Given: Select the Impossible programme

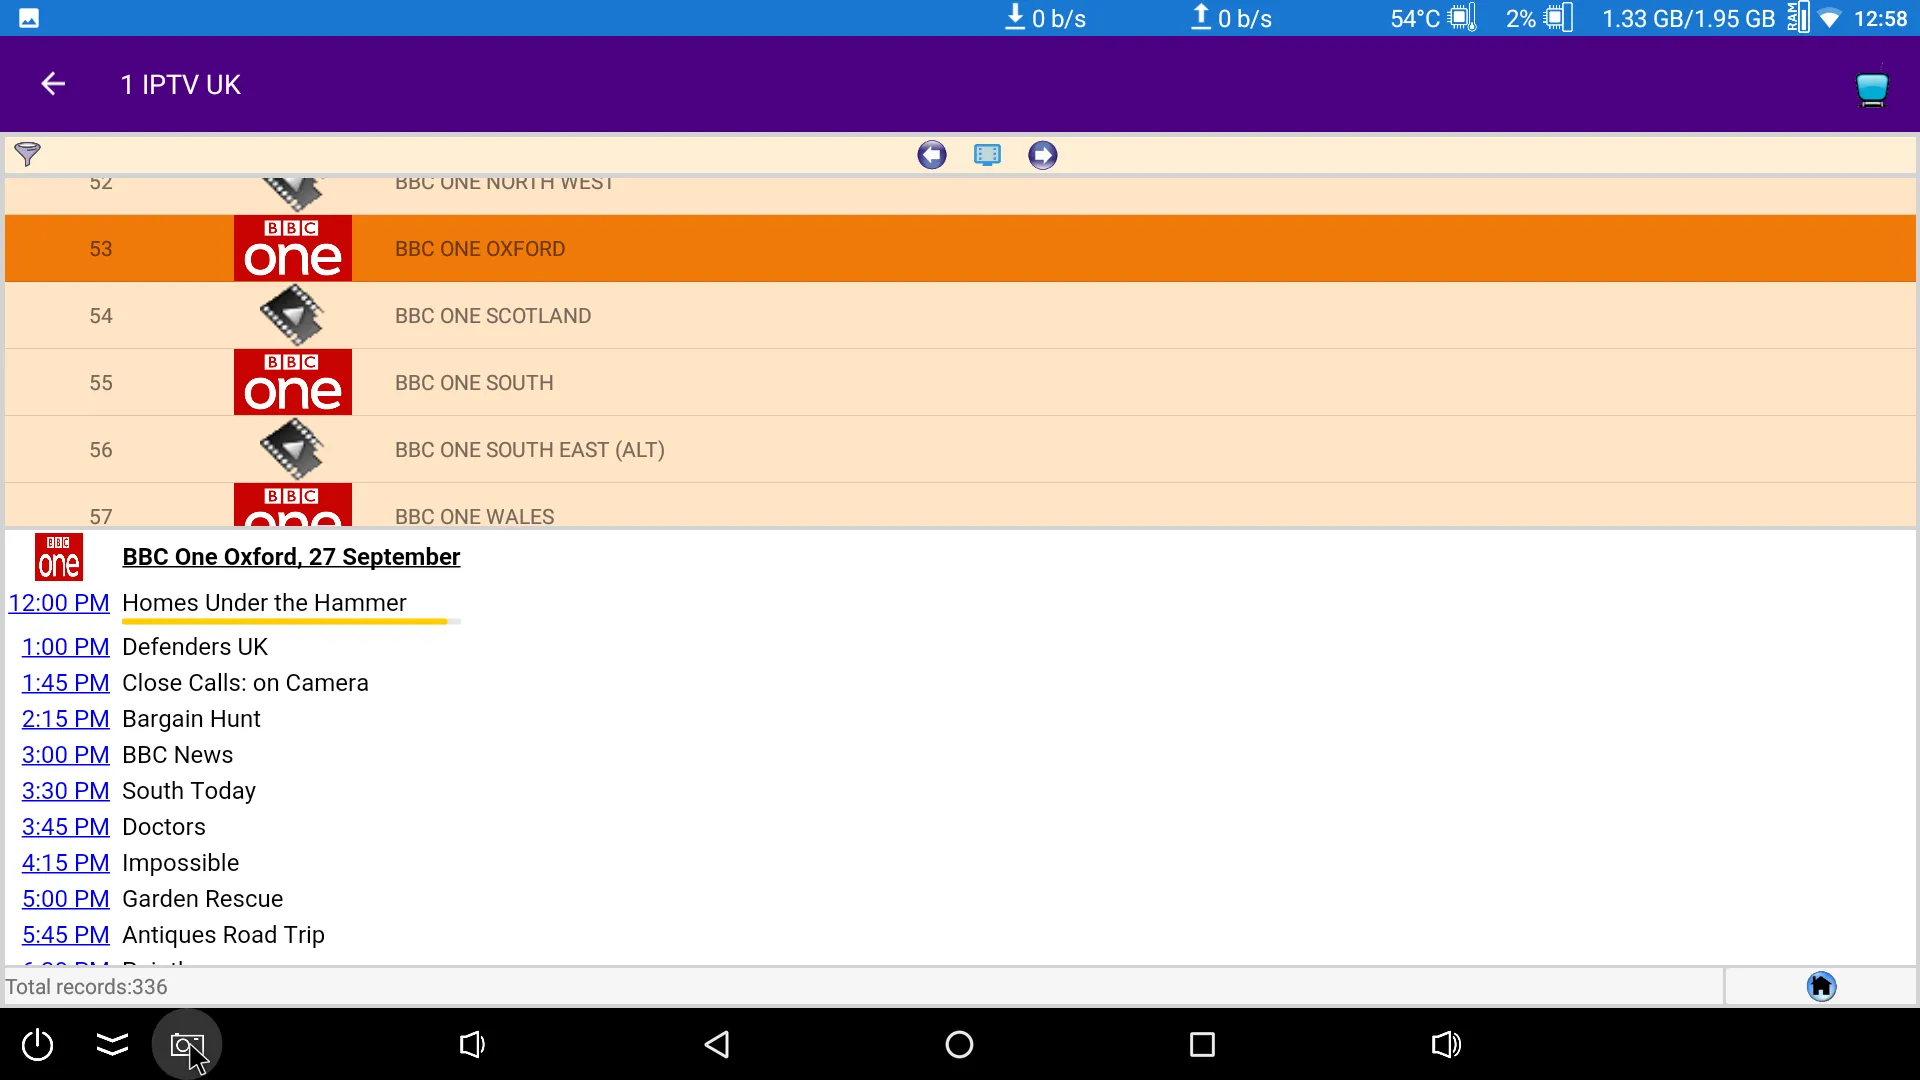Looking at the screenshot, I should click(x=180, y=863).
